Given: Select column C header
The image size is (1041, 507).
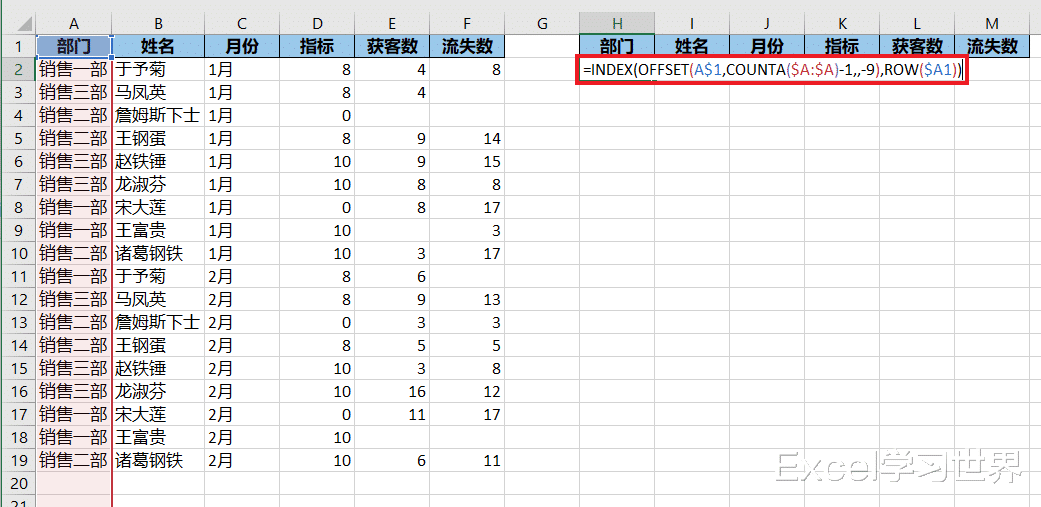Looking at the screenshot, I should click(242, 24).
